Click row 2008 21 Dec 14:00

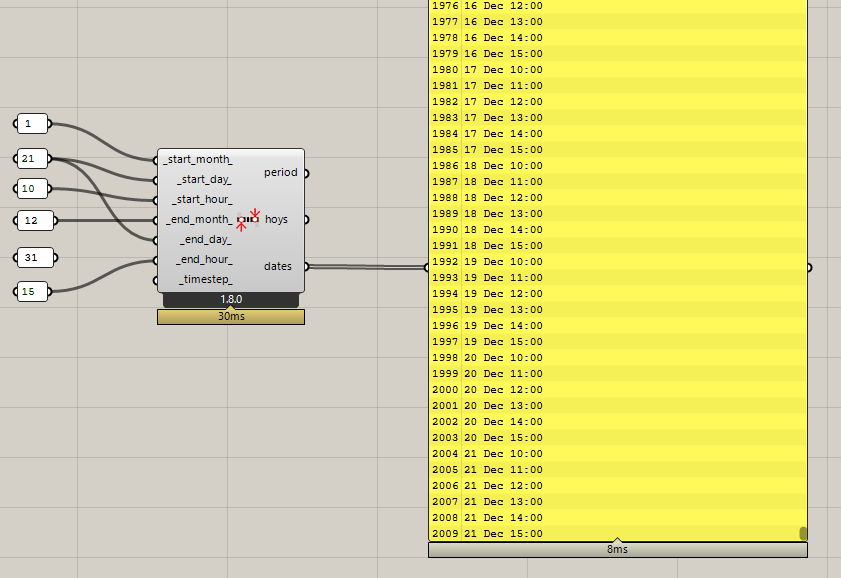(x=618, y=518)
